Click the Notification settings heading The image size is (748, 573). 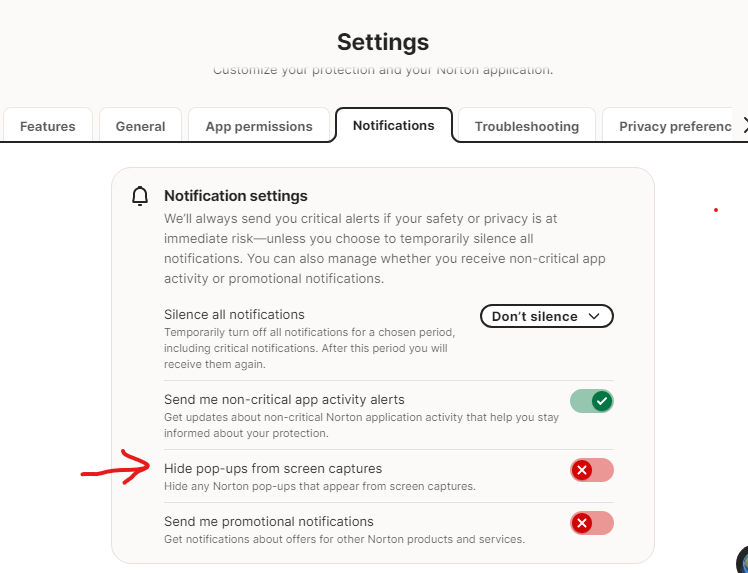tap(236, 196)
